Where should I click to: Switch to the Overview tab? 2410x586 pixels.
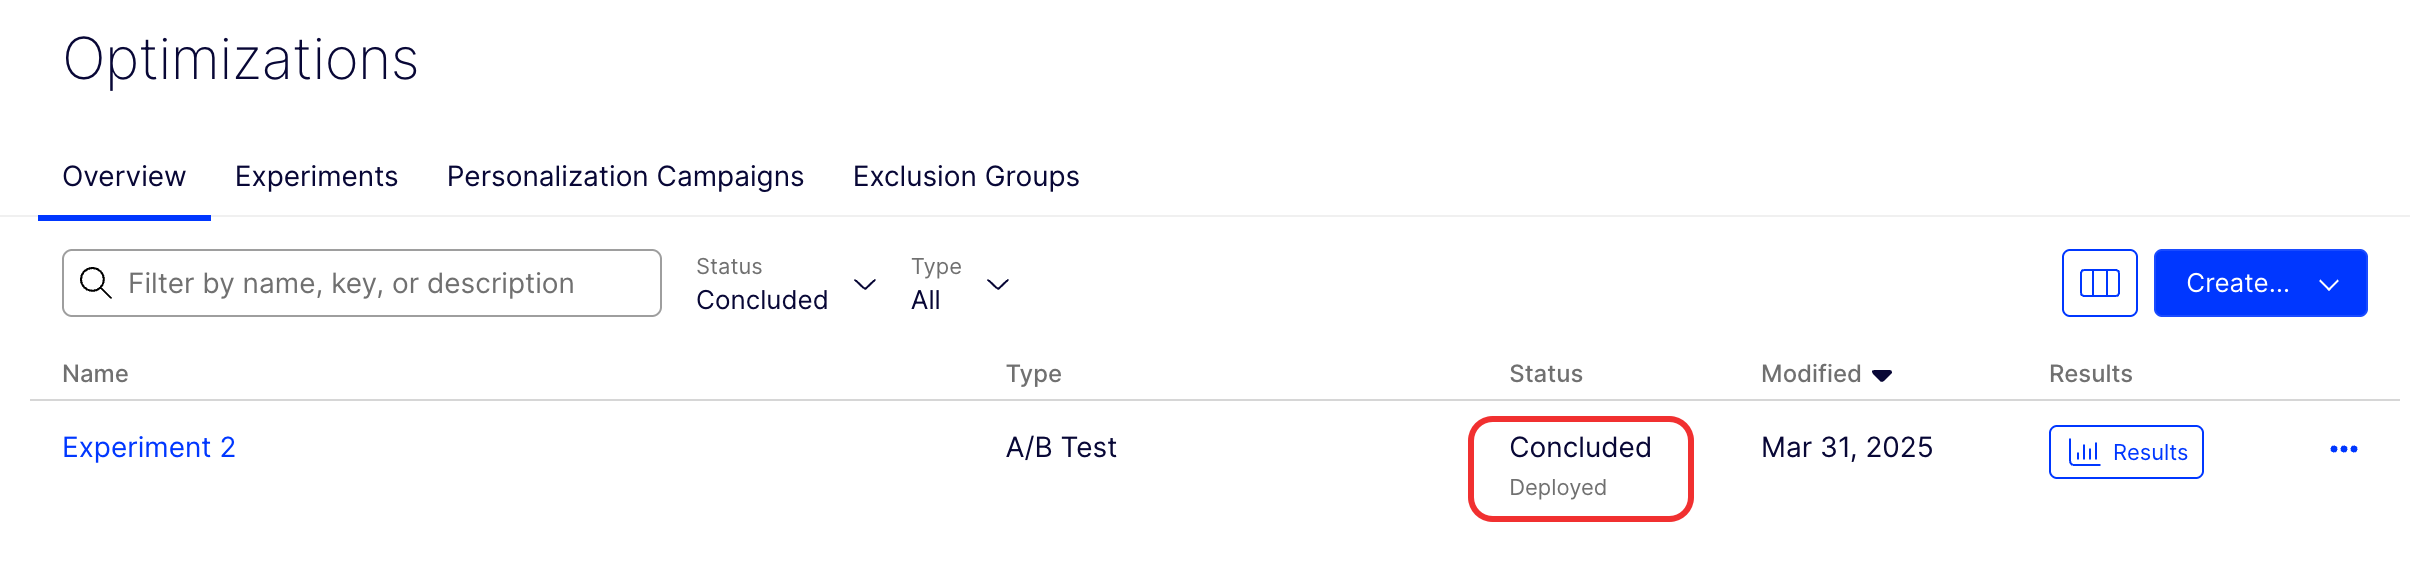coord(124,177)
